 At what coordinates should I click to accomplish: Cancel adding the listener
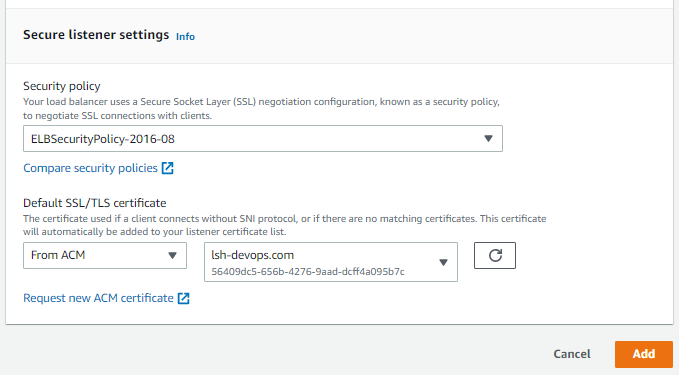(572, 354)
